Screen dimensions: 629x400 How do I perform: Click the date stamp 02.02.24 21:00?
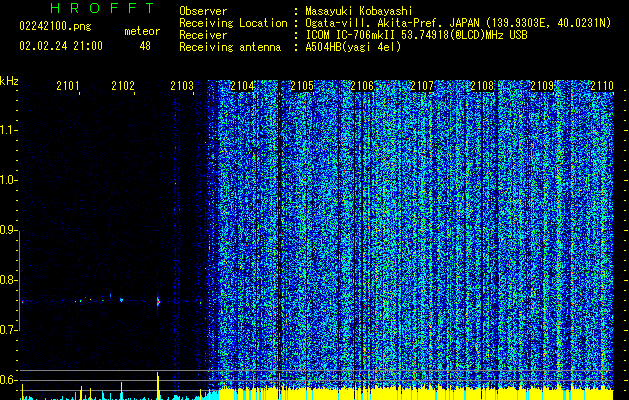point(61,46)
